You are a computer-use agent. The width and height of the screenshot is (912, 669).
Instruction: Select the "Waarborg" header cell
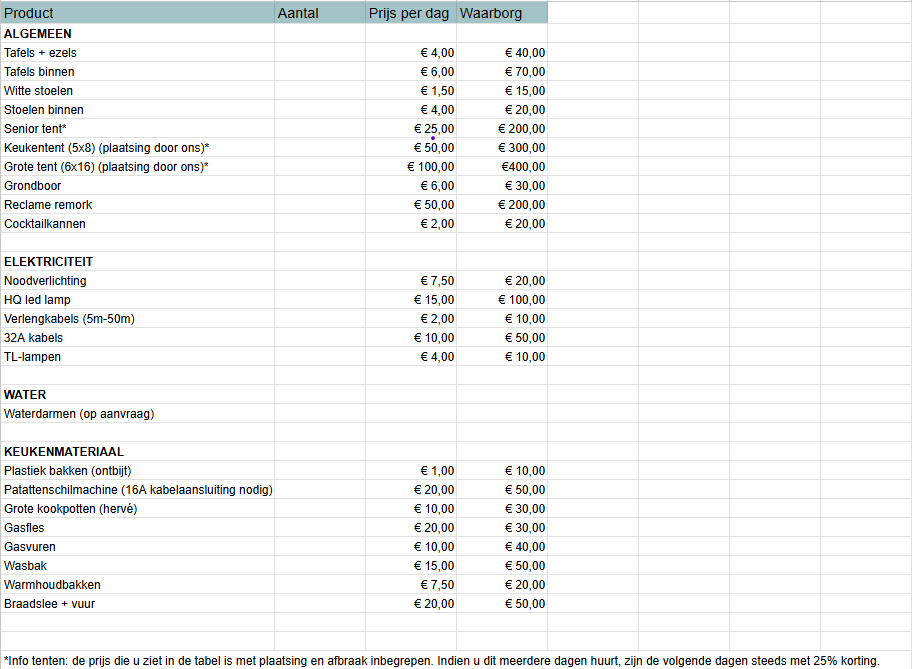click(502, 13)
